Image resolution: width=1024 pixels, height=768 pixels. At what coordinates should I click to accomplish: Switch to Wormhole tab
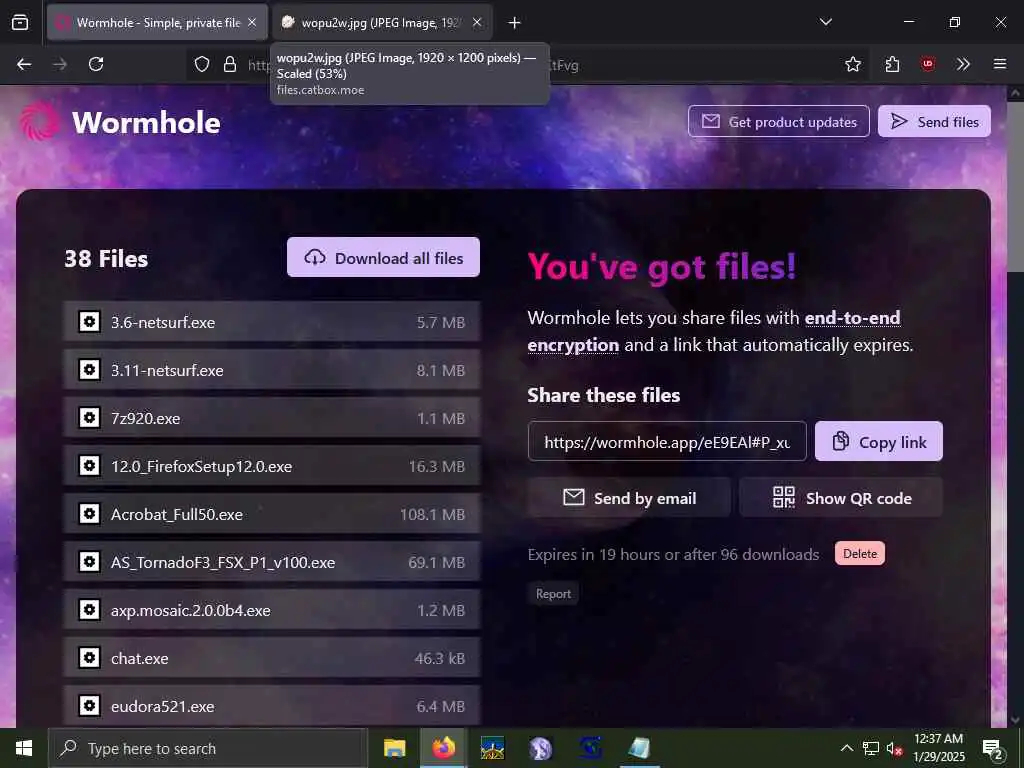point(157,22)
